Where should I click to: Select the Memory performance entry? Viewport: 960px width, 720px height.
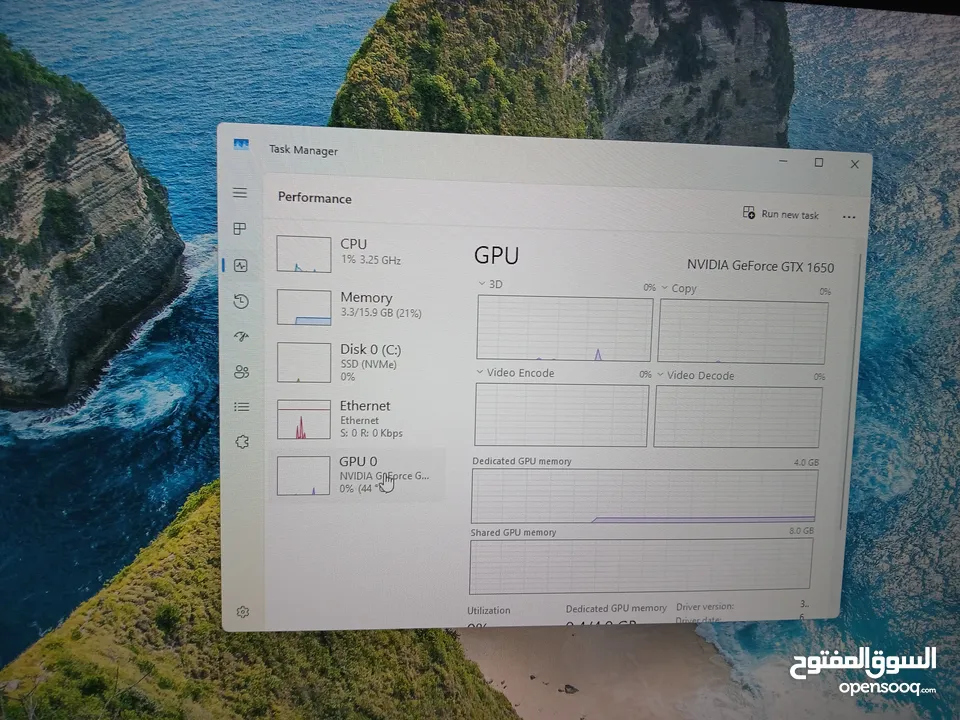click(360, 306)
